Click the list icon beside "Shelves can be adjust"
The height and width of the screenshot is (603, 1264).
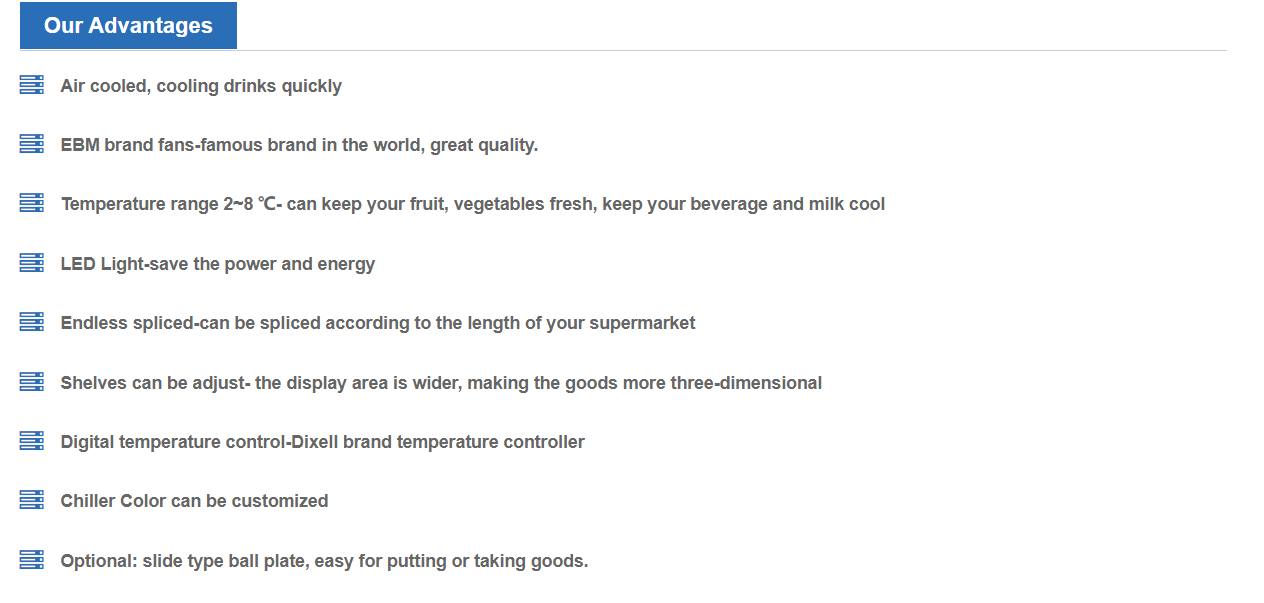[32, 382]
